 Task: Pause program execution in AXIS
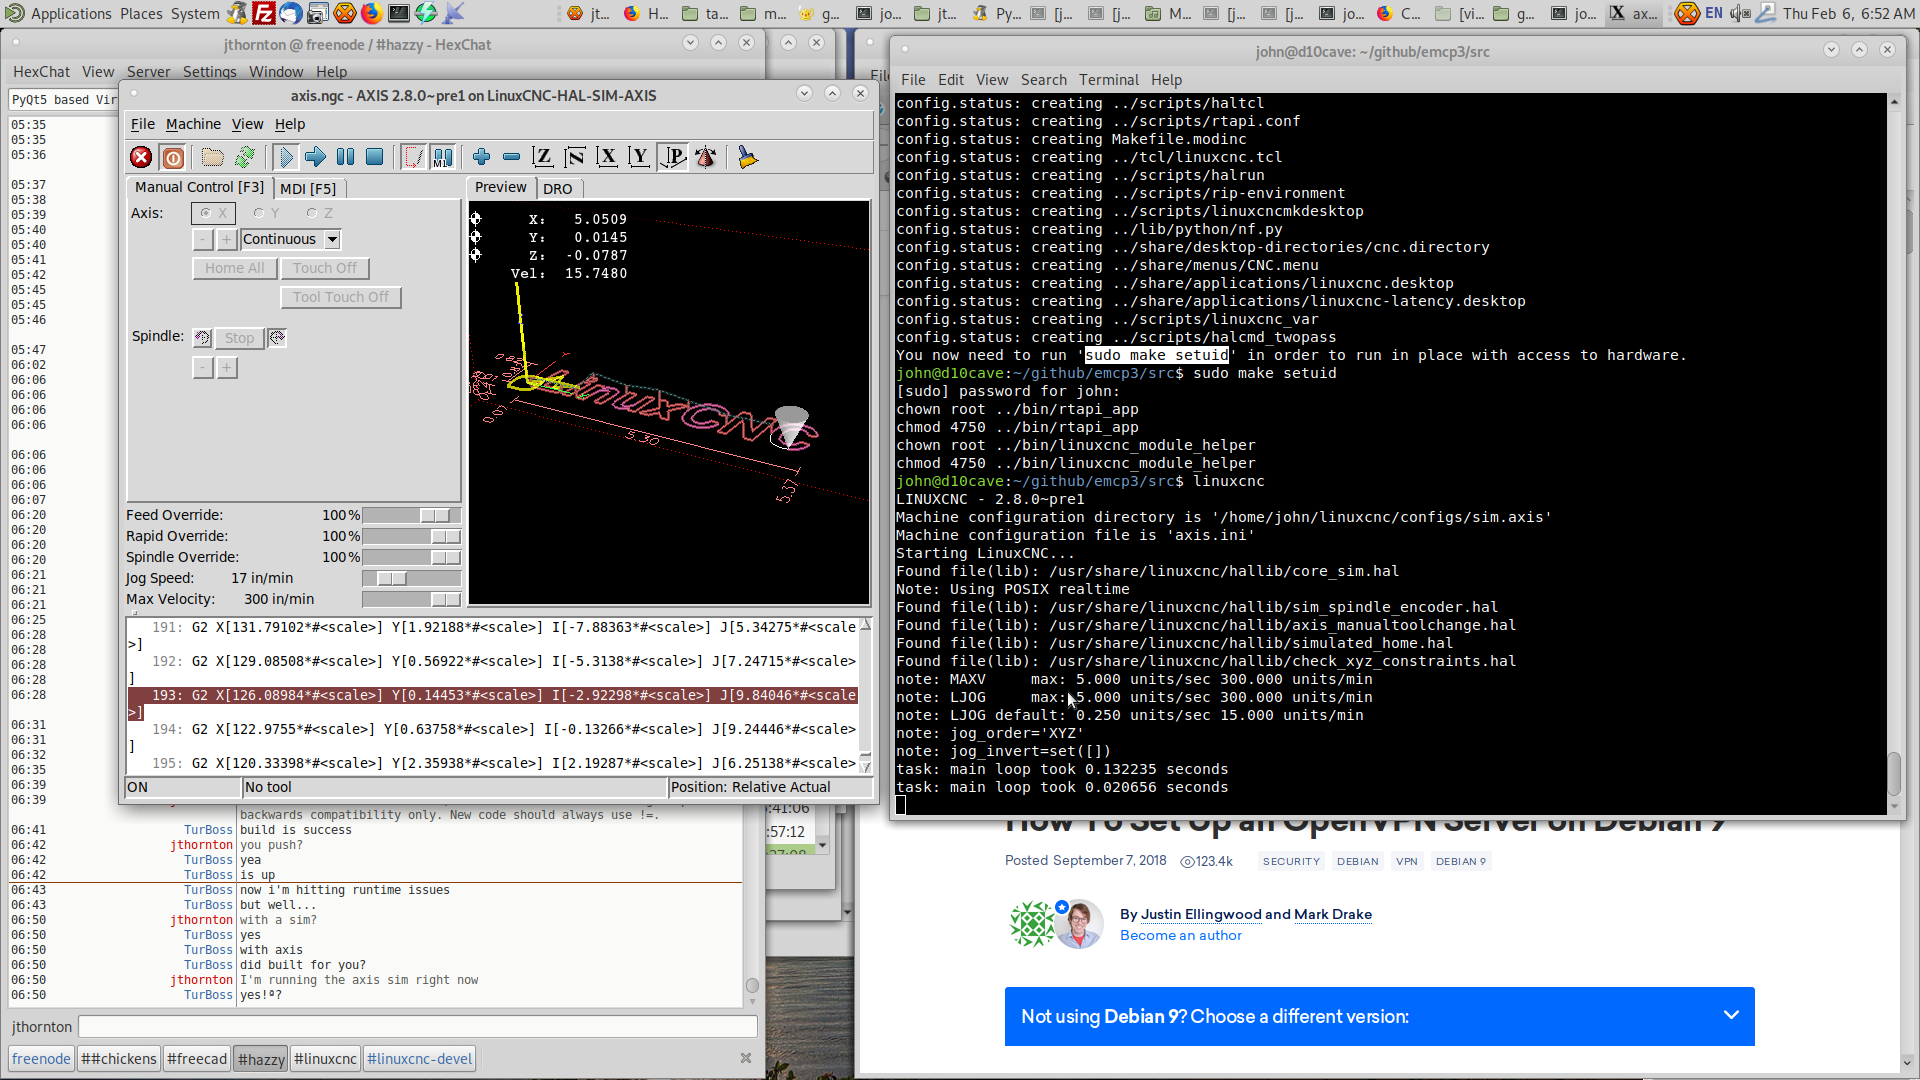[345, 157]
